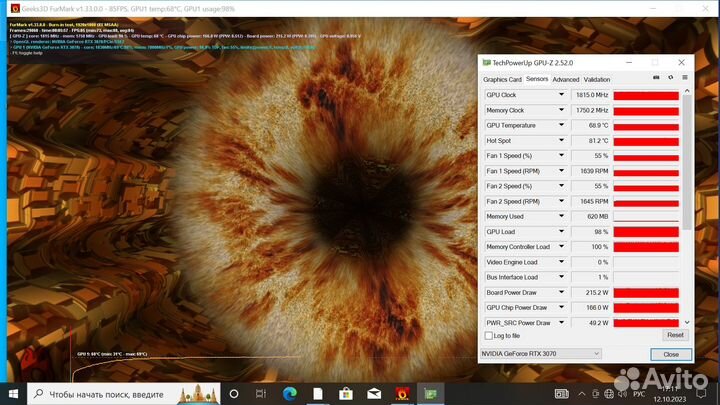Open Cortana circle icon on taskbar
The image size is (720, 405).
point(234,394)
